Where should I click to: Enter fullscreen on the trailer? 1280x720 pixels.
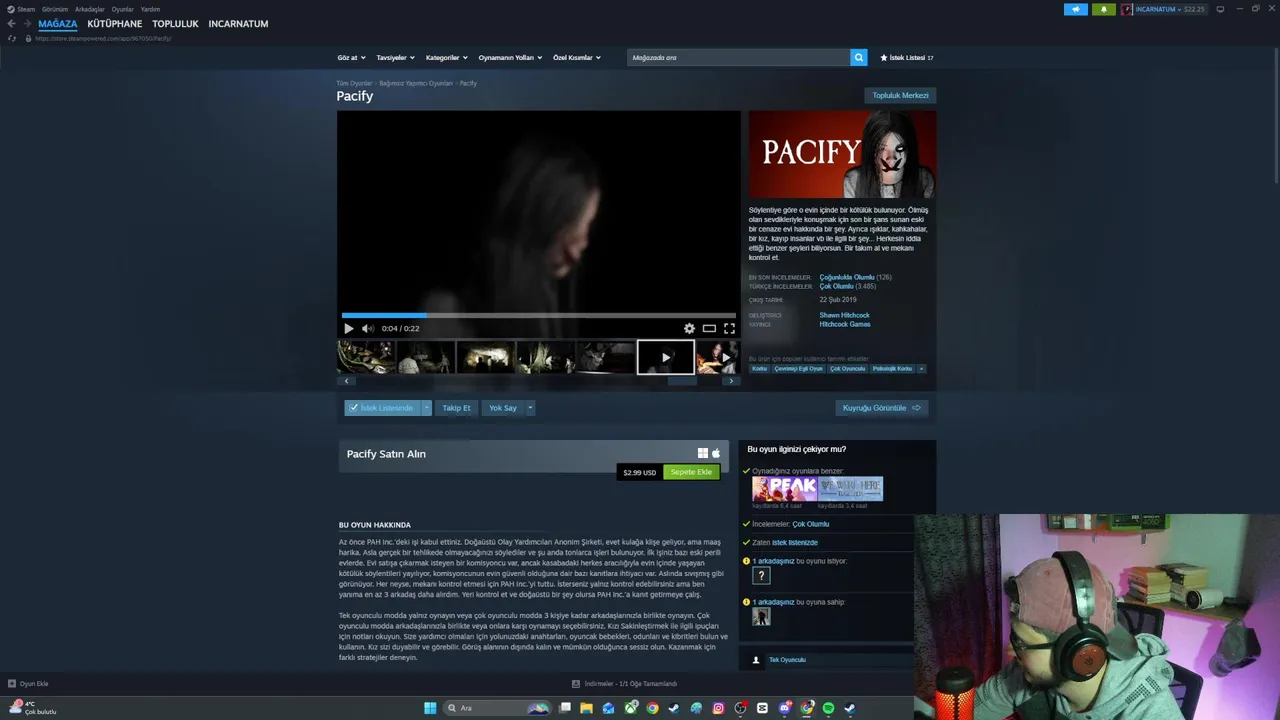[729, 328]
